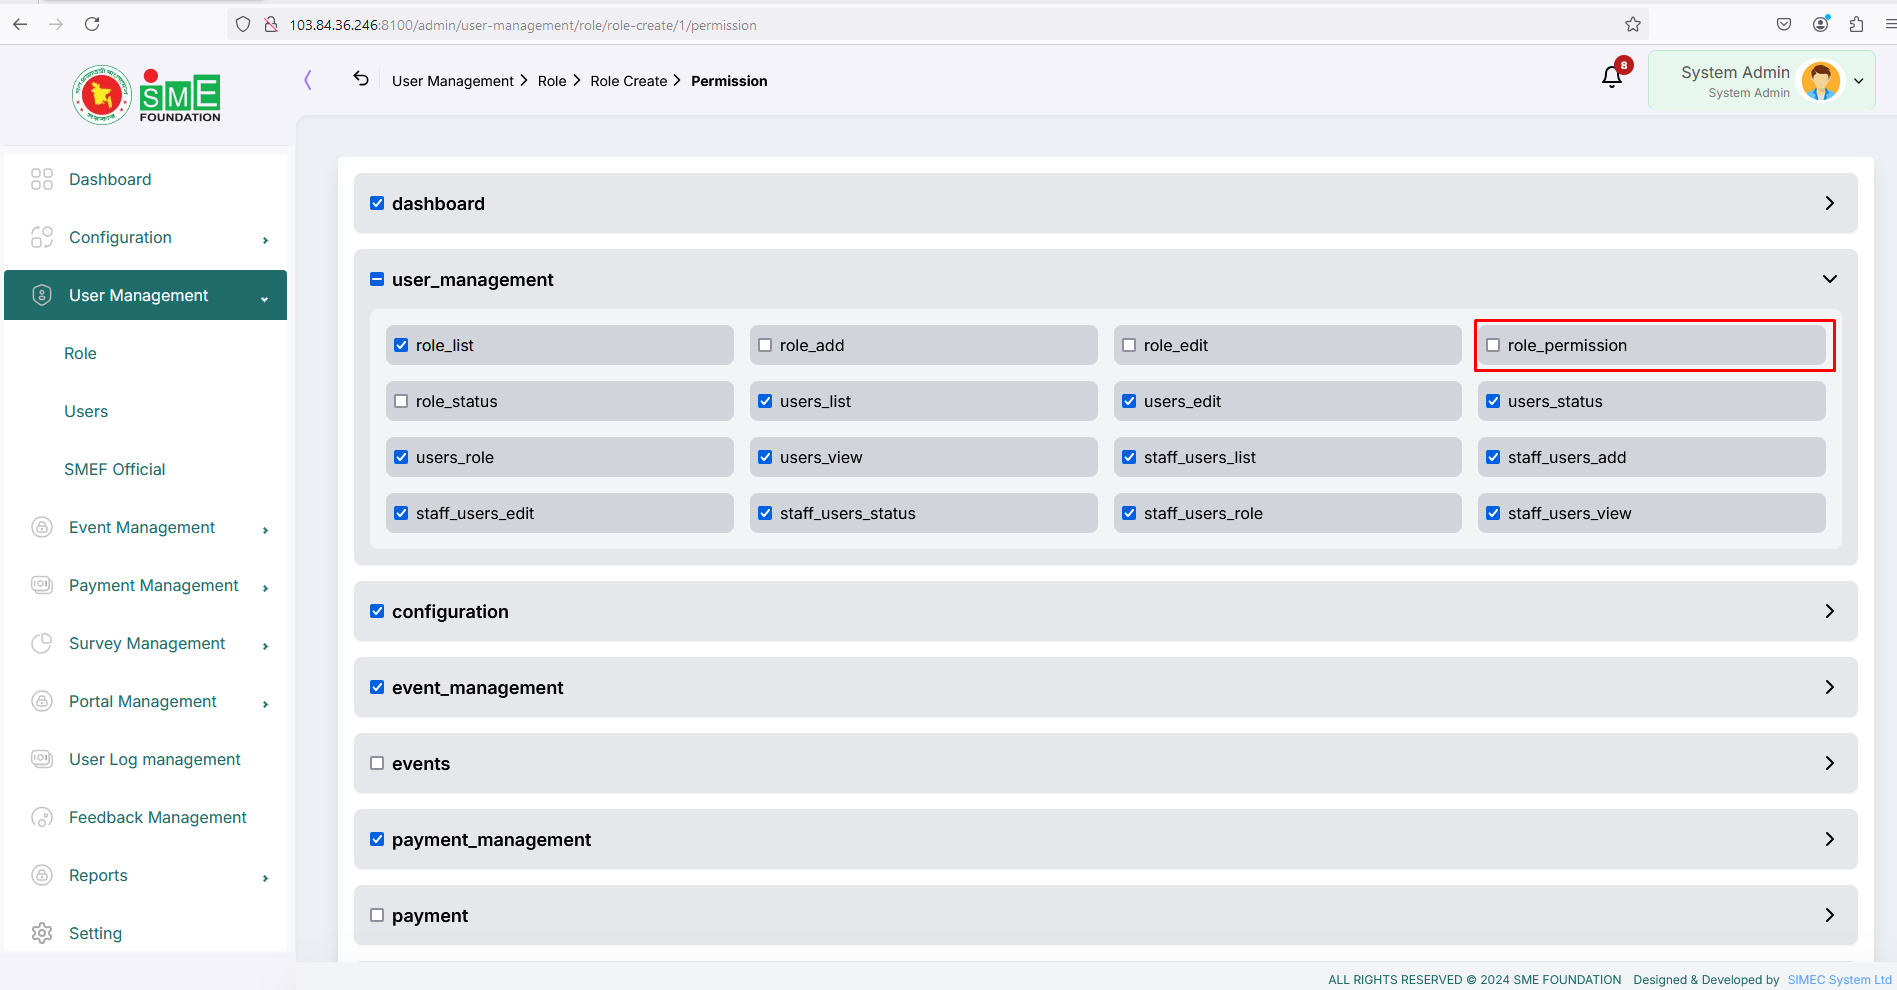Uncheck the configuration checkbox
This screenshot has width=1897, height=990.
point(377,611)
